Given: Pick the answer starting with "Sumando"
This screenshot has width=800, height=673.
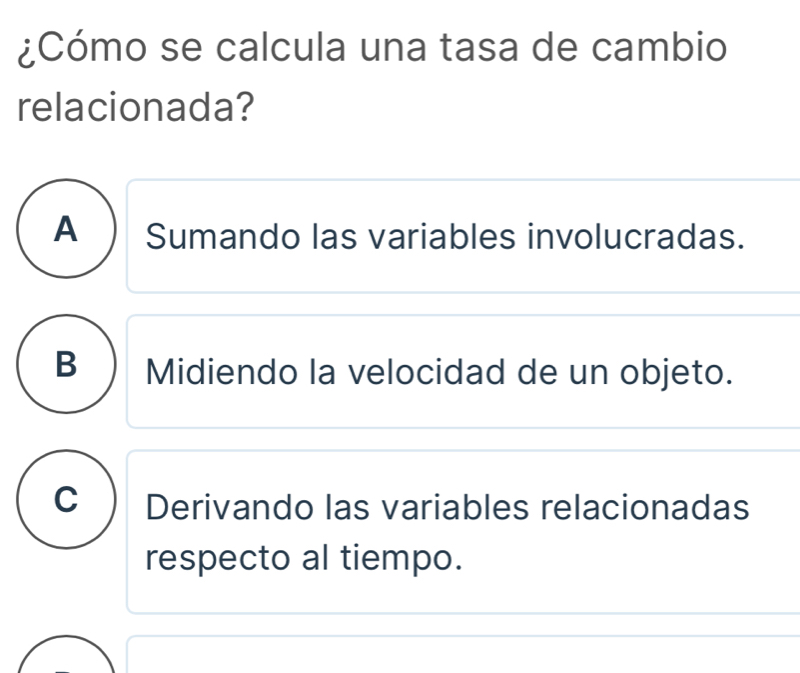Looking at the screenshot, I should (x=445, y=237).
